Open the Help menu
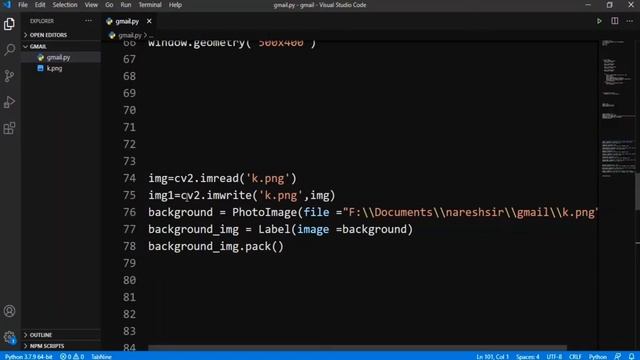Image resolution: width=640 pixels, height=360 pixels. (x=175, y=5)
